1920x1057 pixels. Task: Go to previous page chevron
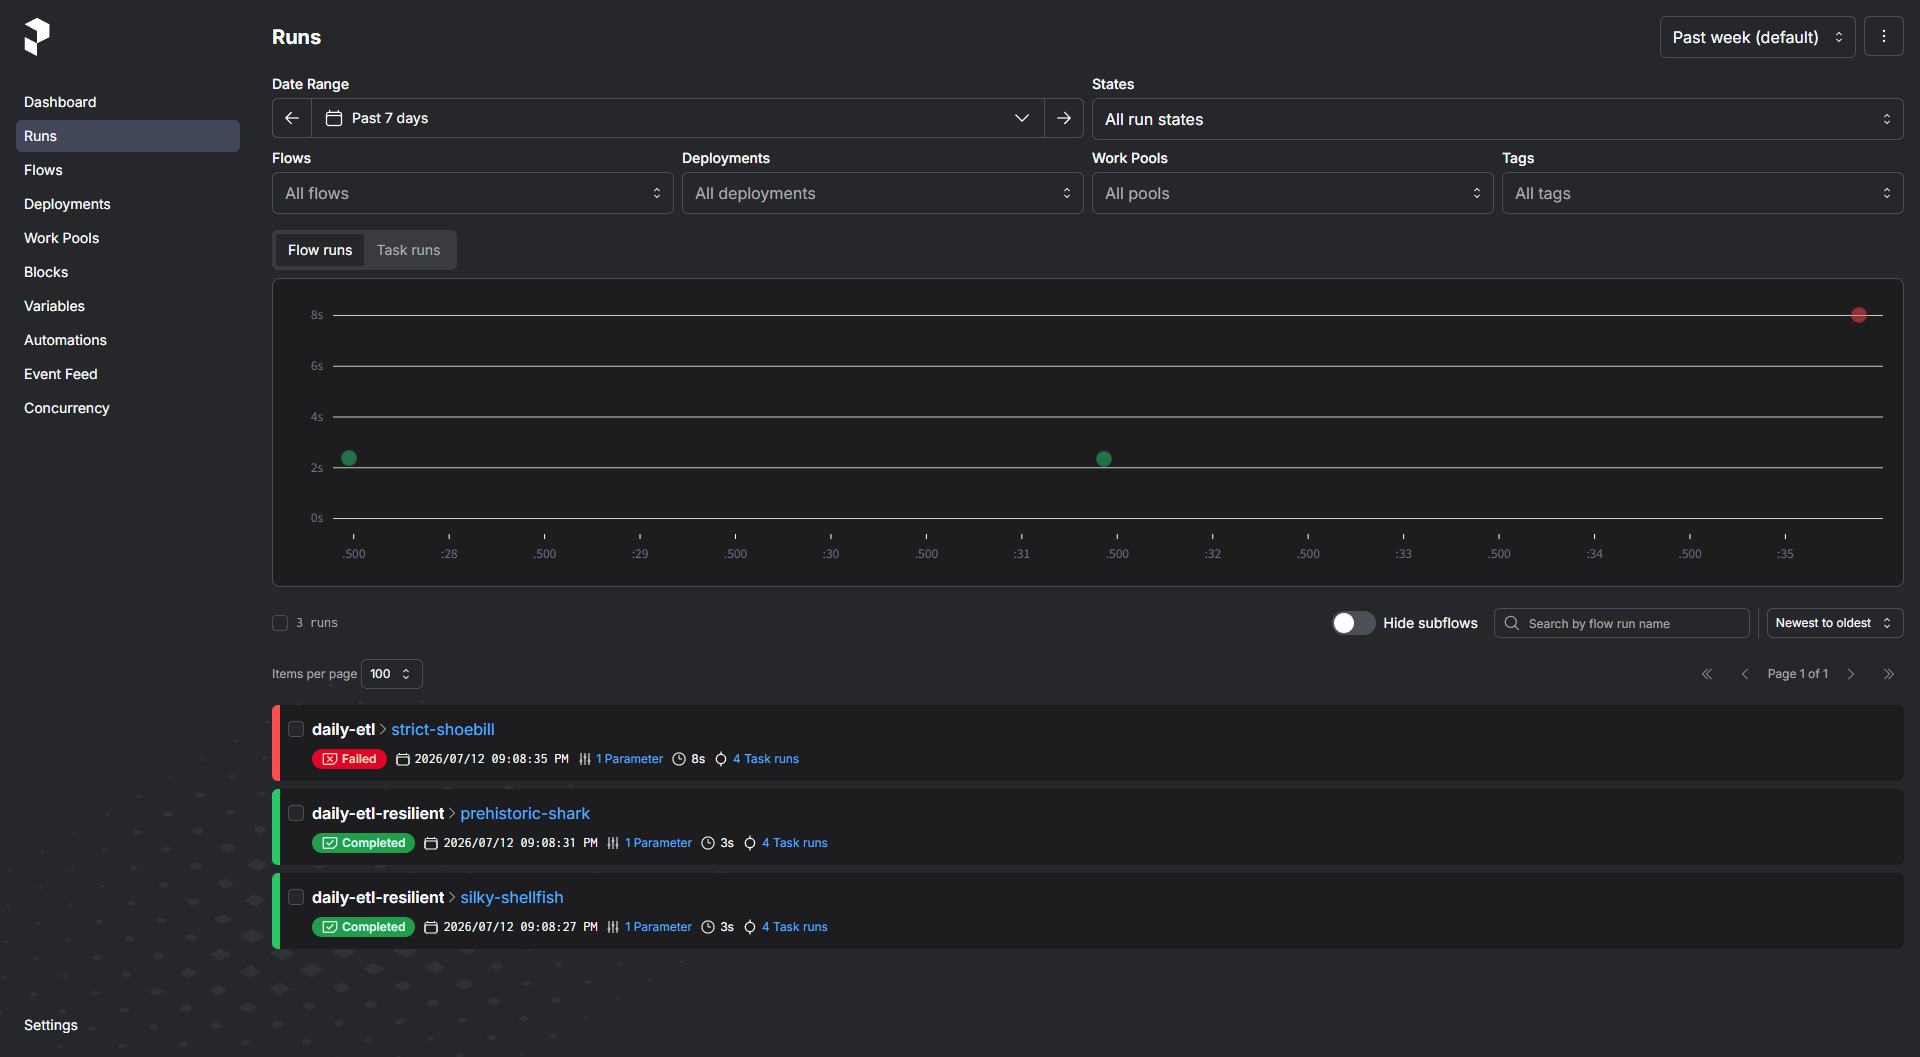[1745, 674]
